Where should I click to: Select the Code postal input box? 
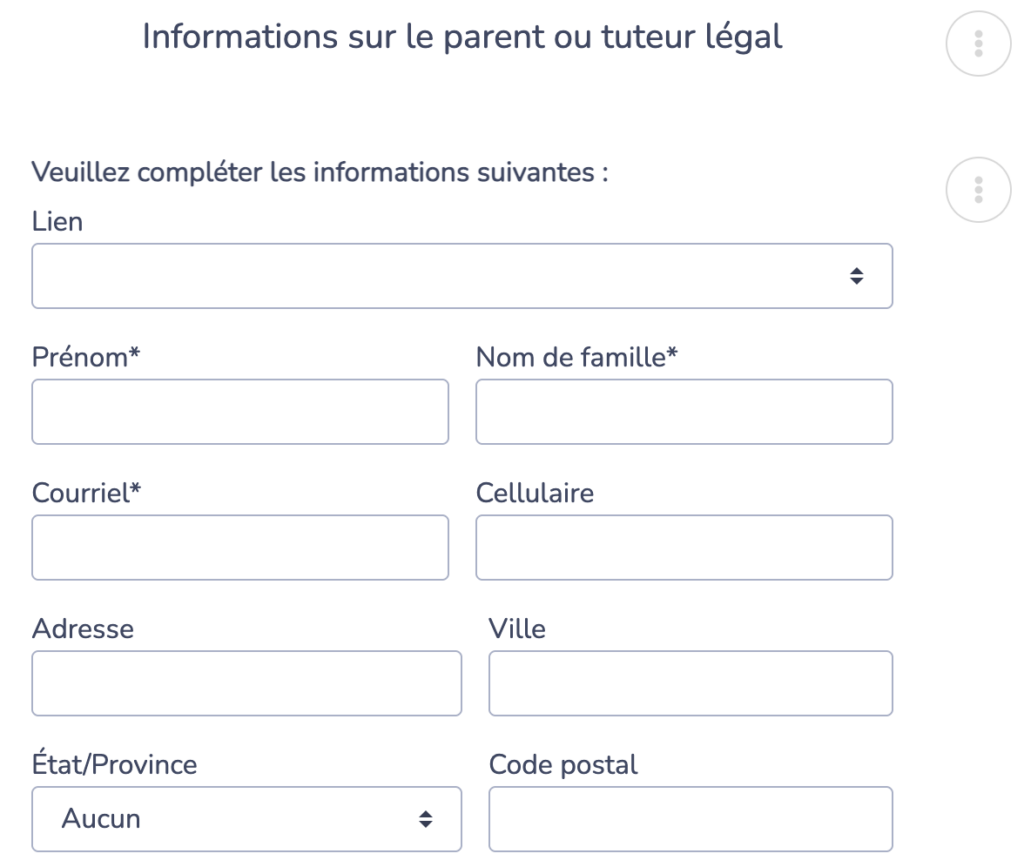pos(690,819)
